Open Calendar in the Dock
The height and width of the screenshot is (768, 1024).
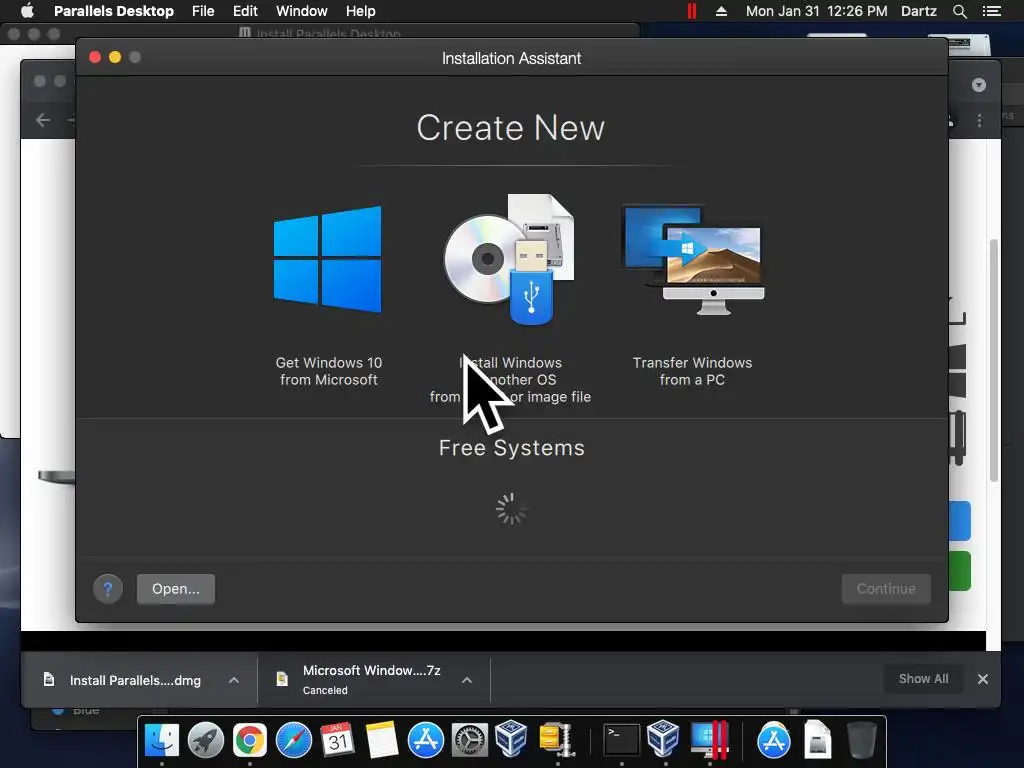pyautogui.click(x=338, y=740)
